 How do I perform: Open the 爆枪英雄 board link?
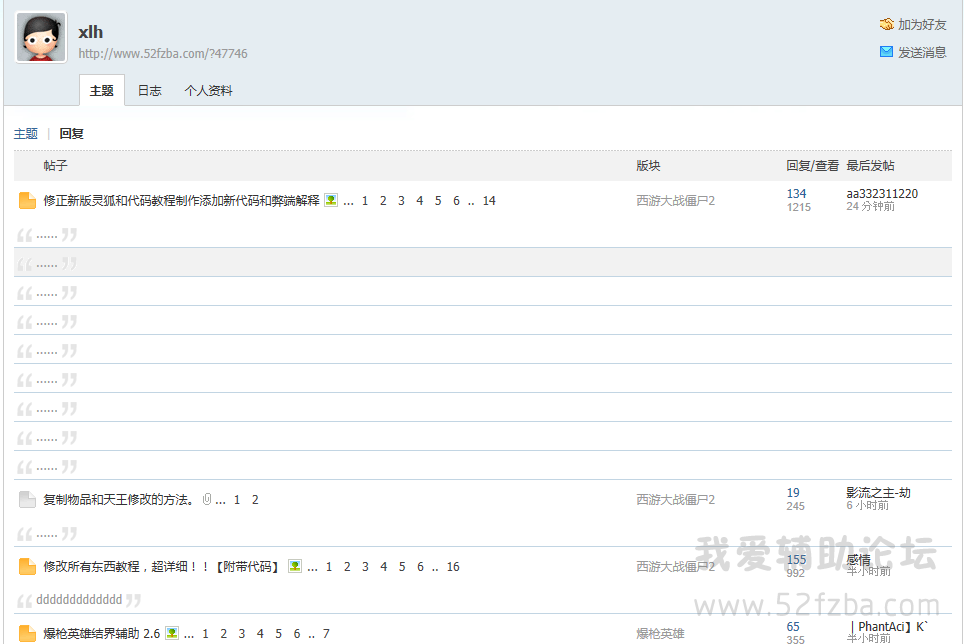pyautogui.click(x=660, y=634)
